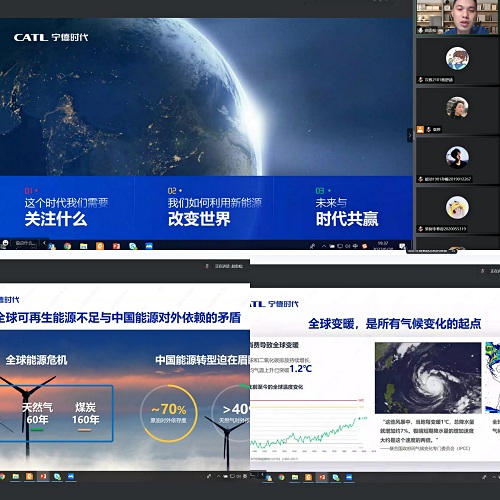The image size is (500, 500).
Task: Click the mic icon under the Pikachu avatar
Action: pyautogui.click(x=421, y=229)
